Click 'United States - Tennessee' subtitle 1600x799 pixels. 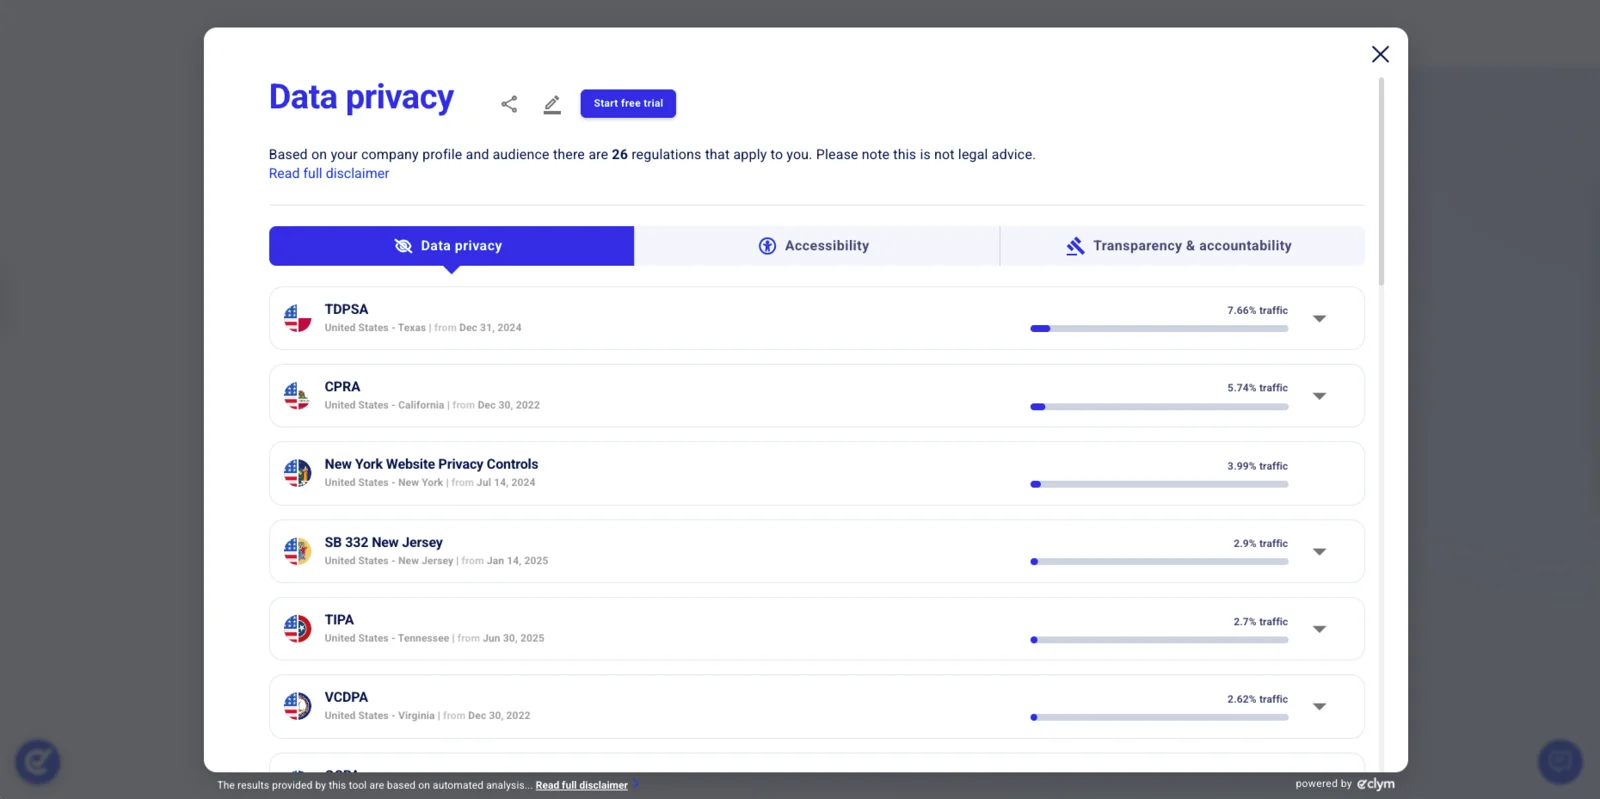click(x=387, y=638)
